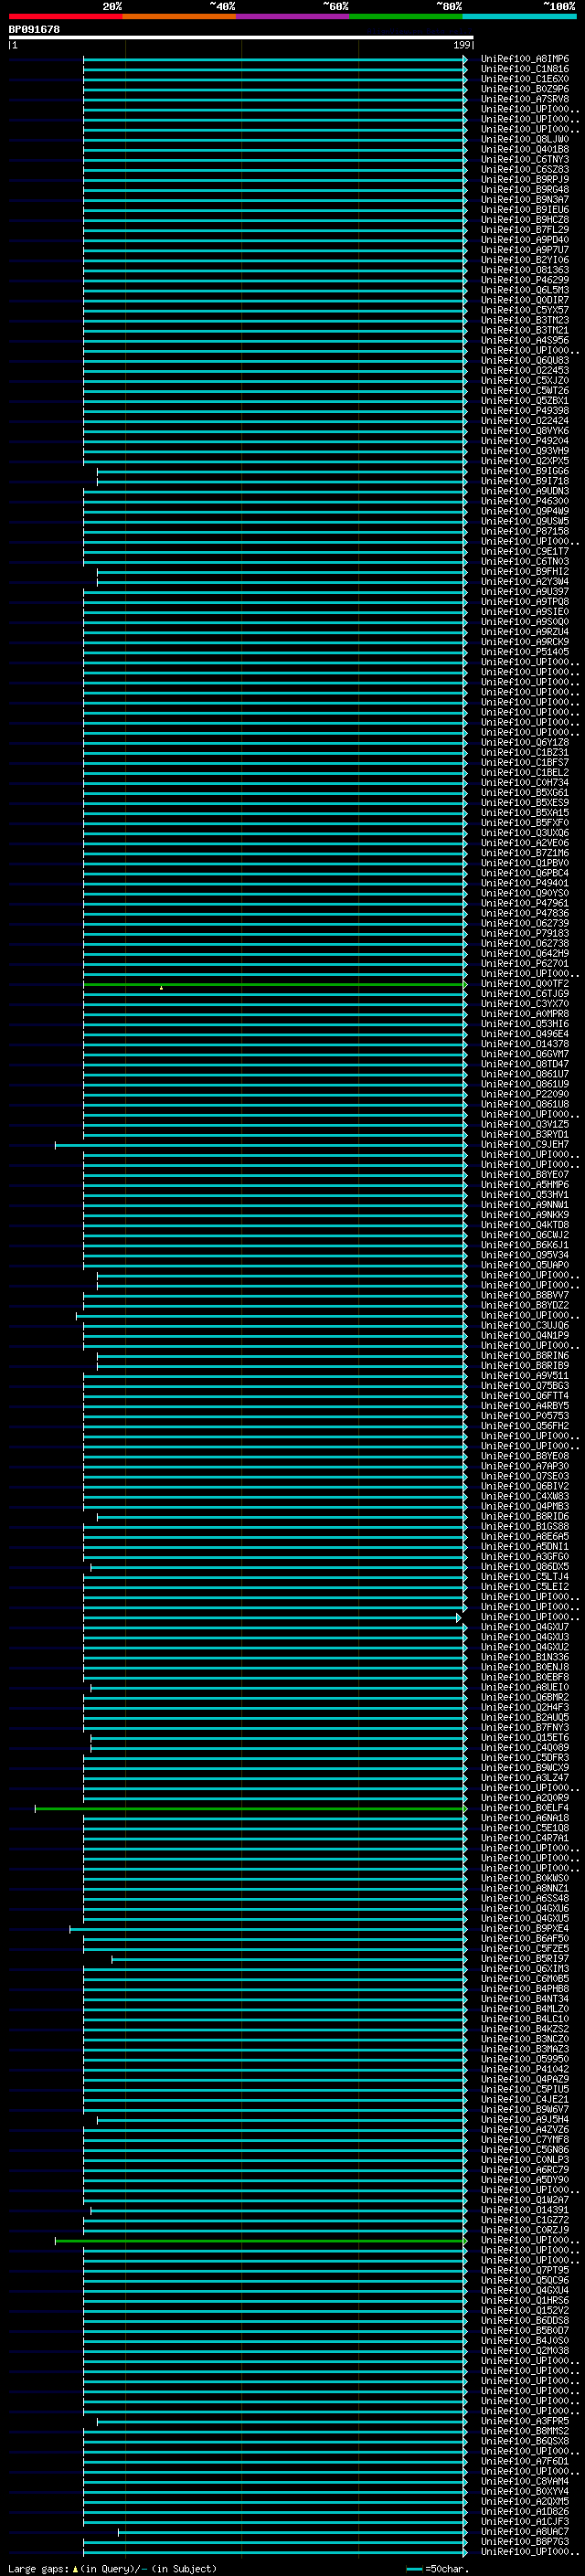
Task: Select hit UniRef100_Q7PT95
Action: coord(525,2270)
